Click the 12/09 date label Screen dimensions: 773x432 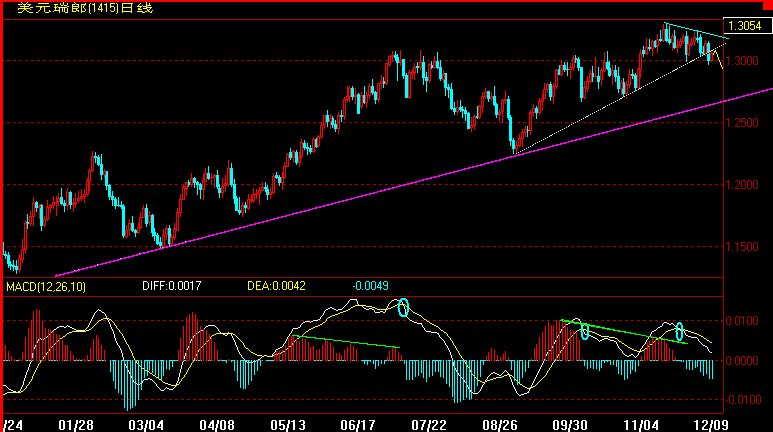pyautogui.click(x=710, y=425)
